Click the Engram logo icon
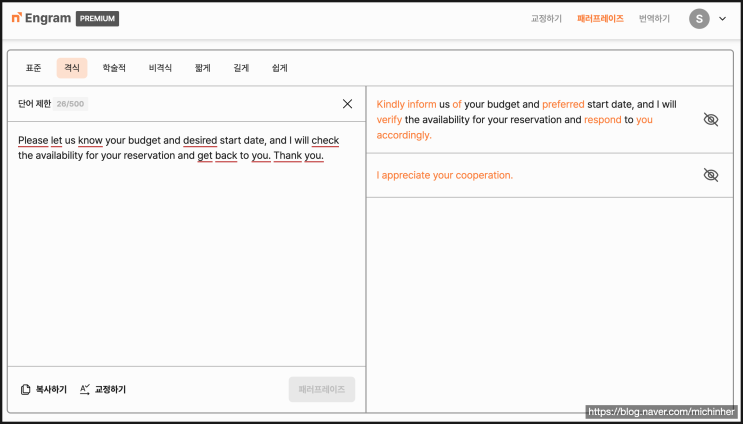The height and width of the screenshot is (424, 743). click(x=17, y=18)
